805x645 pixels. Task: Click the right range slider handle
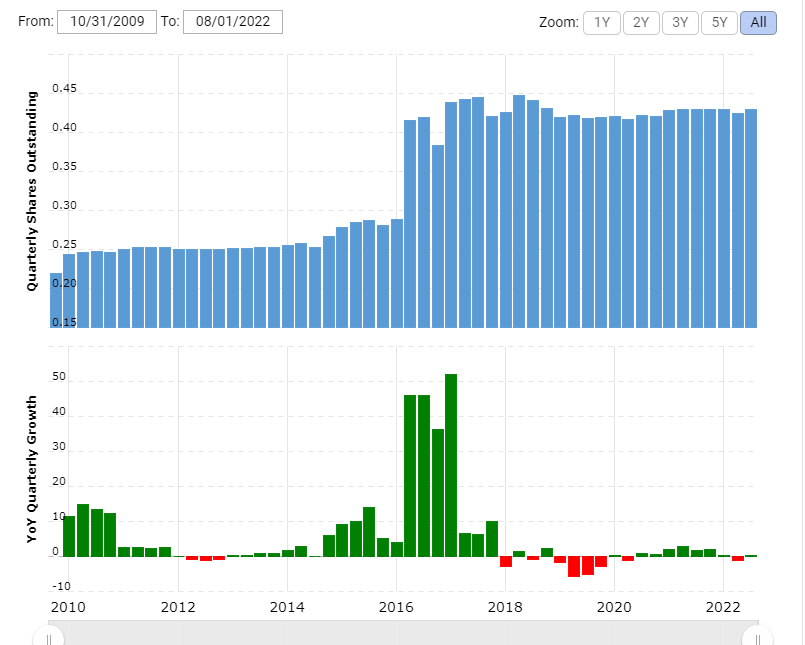click(x=757, y=638)
